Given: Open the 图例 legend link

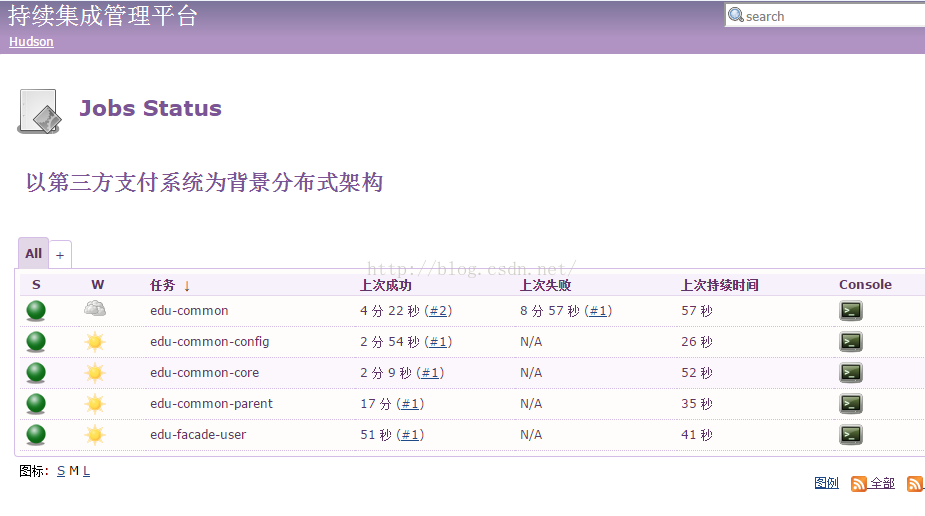Looking at the screenshot, I should [x=826, y=483].
